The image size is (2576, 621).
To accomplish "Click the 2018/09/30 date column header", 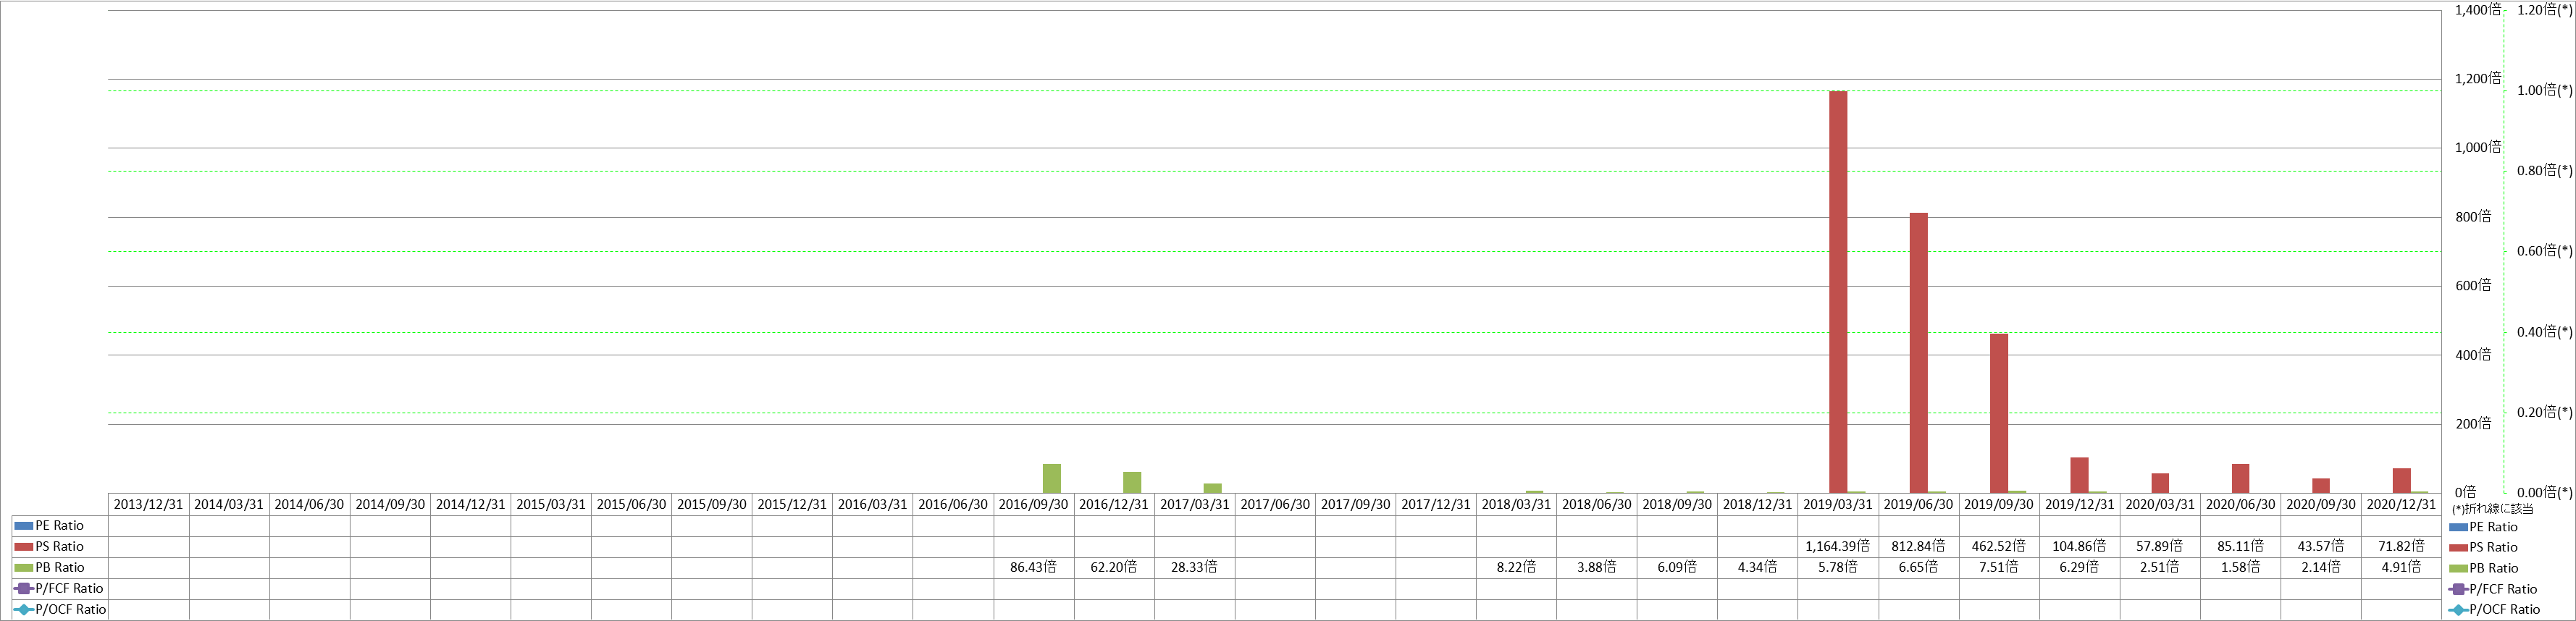I will (x=1677, y=504).
